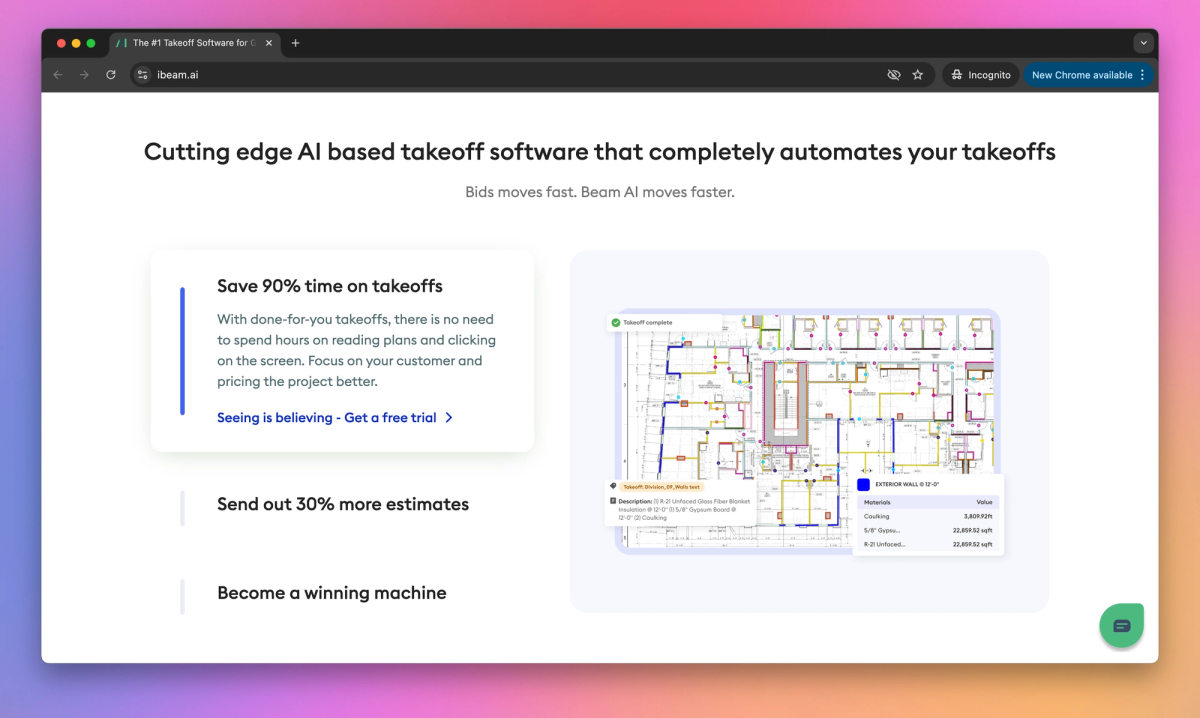Viewport: 1200px width, 718px height.
Task: Select Save 90% time on takeoffs card
Action: [342, 351]
